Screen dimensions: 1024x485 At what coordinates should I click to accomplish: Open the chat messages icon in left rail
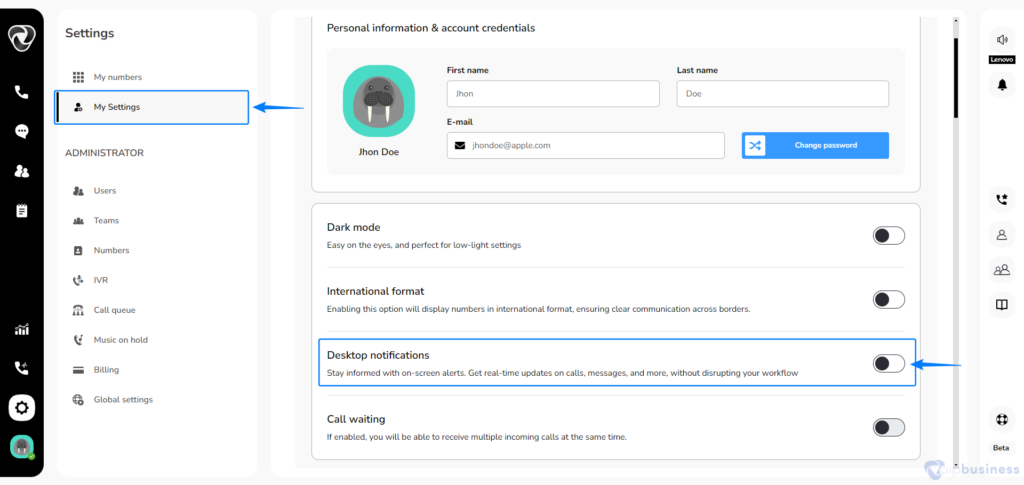22,131
